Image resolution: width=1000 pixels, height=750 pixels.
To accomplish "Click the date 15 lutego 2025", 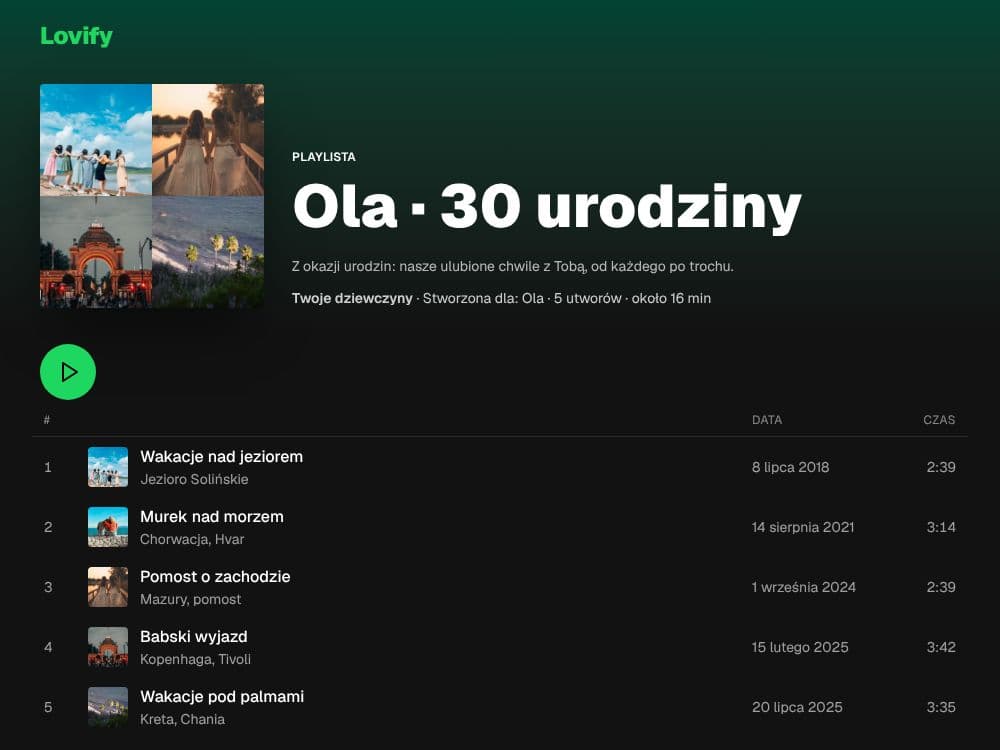I will (800, 647).
